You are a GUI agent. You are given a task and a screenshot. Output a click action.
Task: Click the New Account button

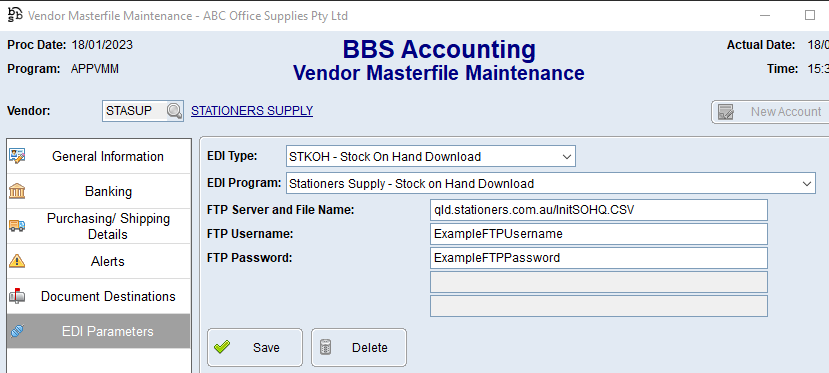[770, 112]
